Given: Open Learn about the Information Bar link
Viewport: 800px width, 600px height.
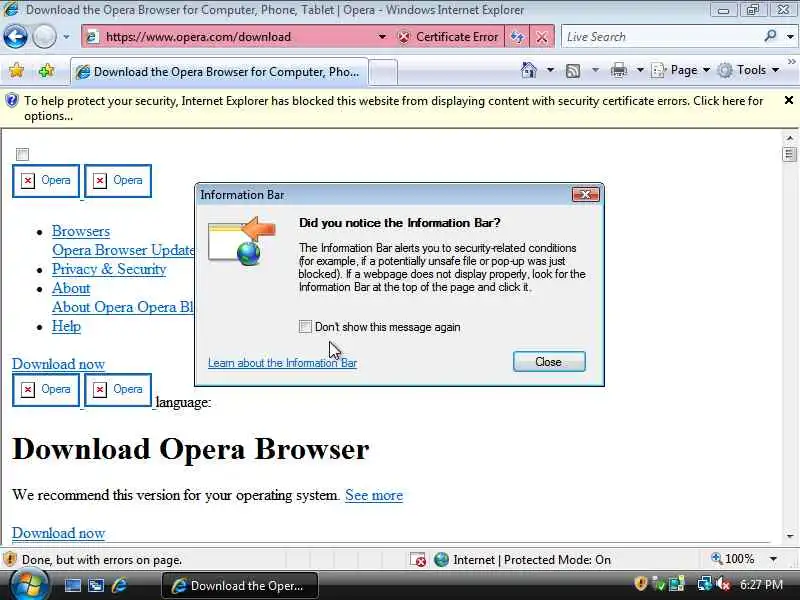Looking at the screenshot, I should point(283,363).
